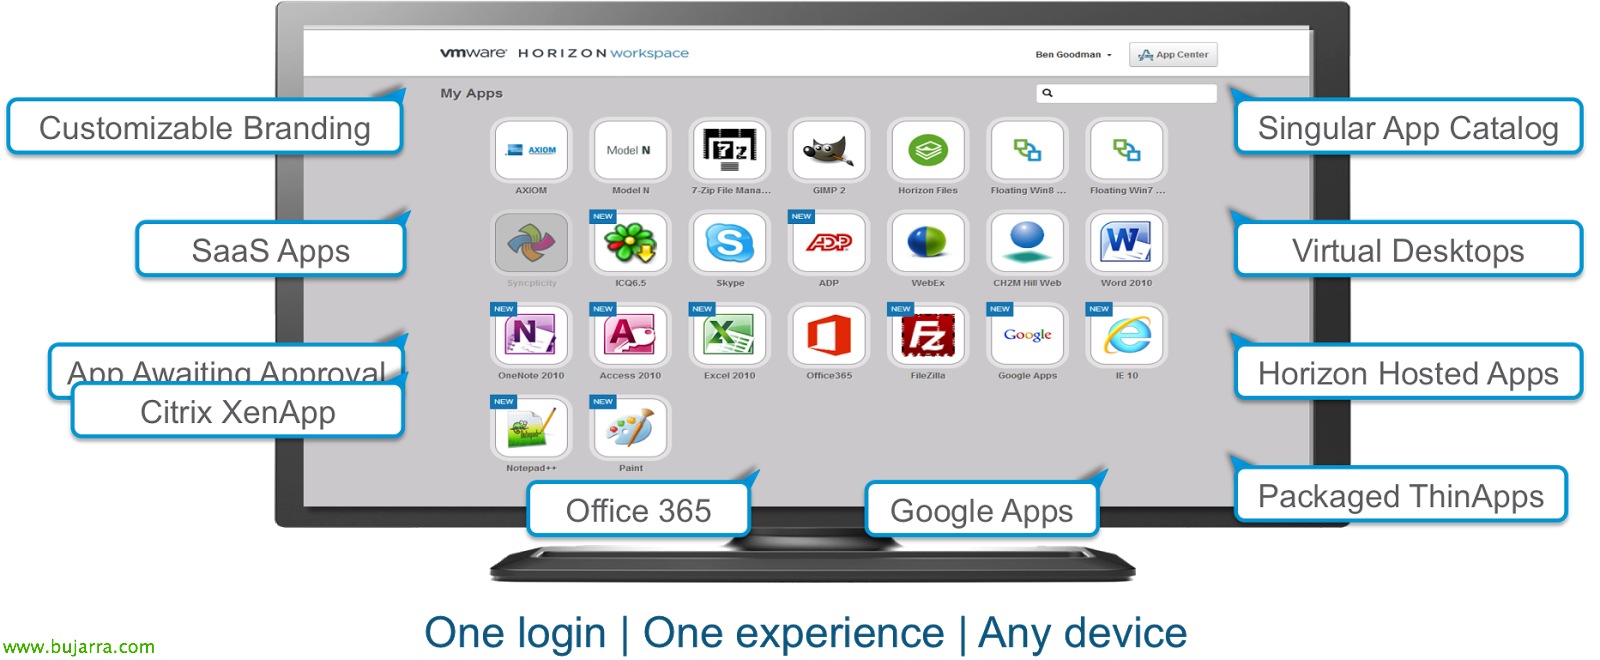
Task: Focus the My Apps search field
Action: [x=1127, y=93]
